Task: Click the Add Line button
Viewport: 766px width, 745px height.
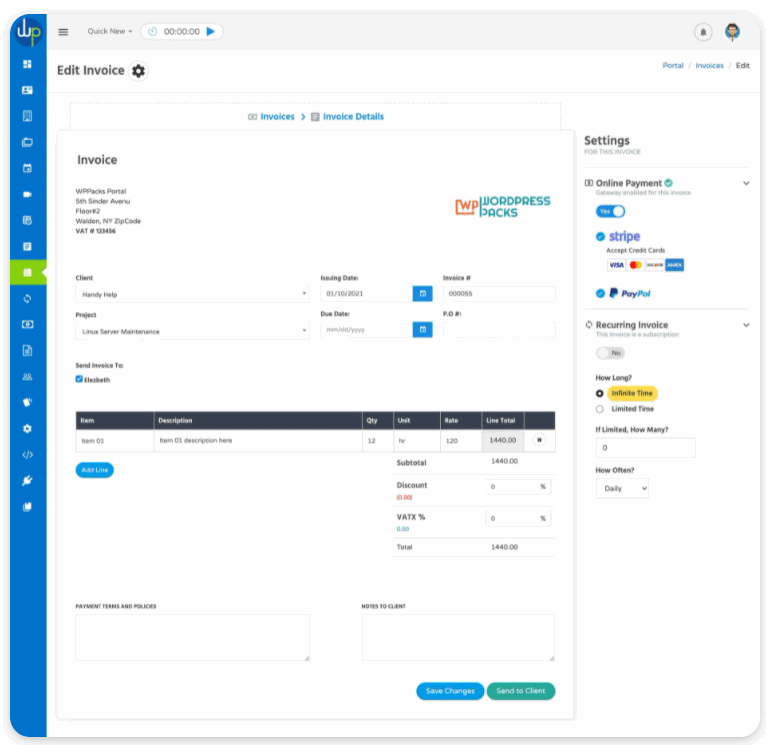Action: coord(95,470)
